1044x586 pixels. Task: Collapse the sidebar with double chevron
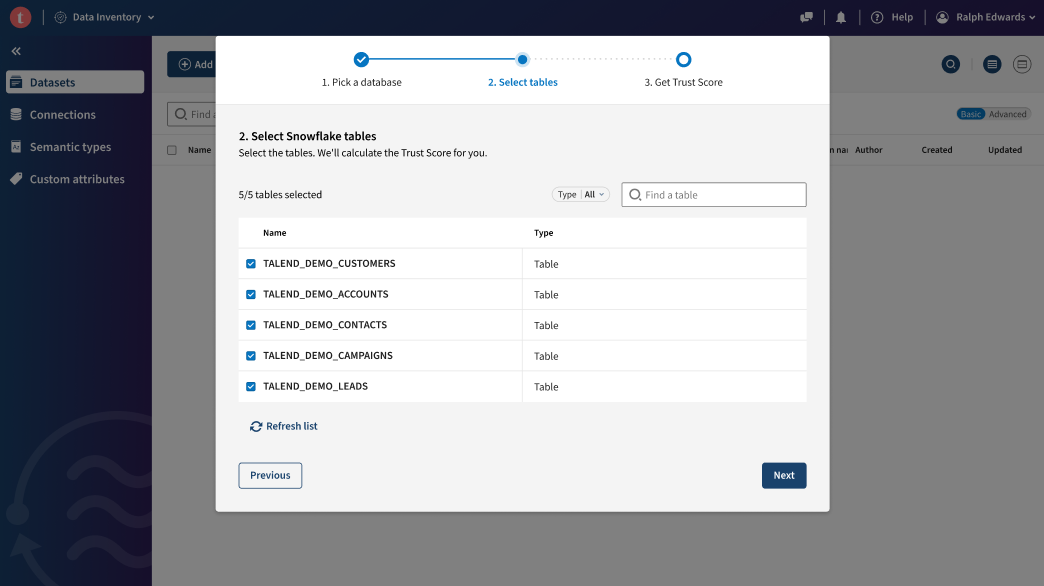16,51
